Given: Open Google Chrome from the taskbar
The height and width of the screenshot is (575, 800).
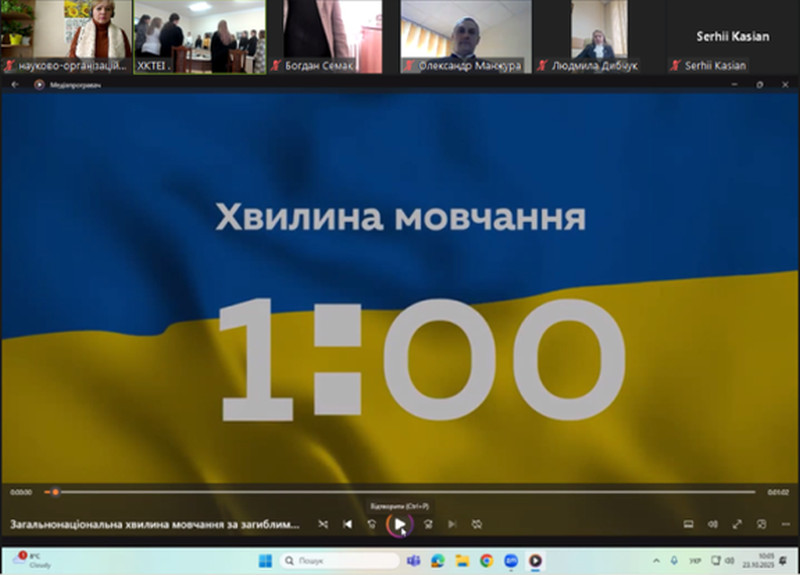Looking at the screenshot, I should (x=486, y=561).
